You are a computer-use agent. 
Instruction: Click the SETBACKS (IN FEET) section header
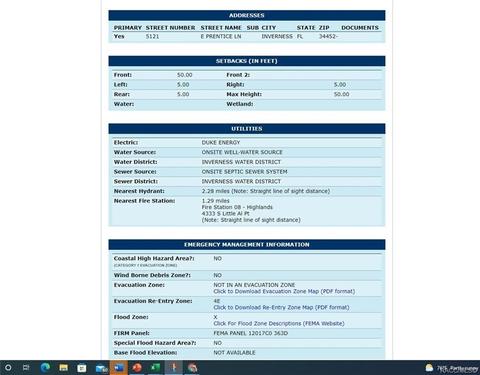[247, 61]
